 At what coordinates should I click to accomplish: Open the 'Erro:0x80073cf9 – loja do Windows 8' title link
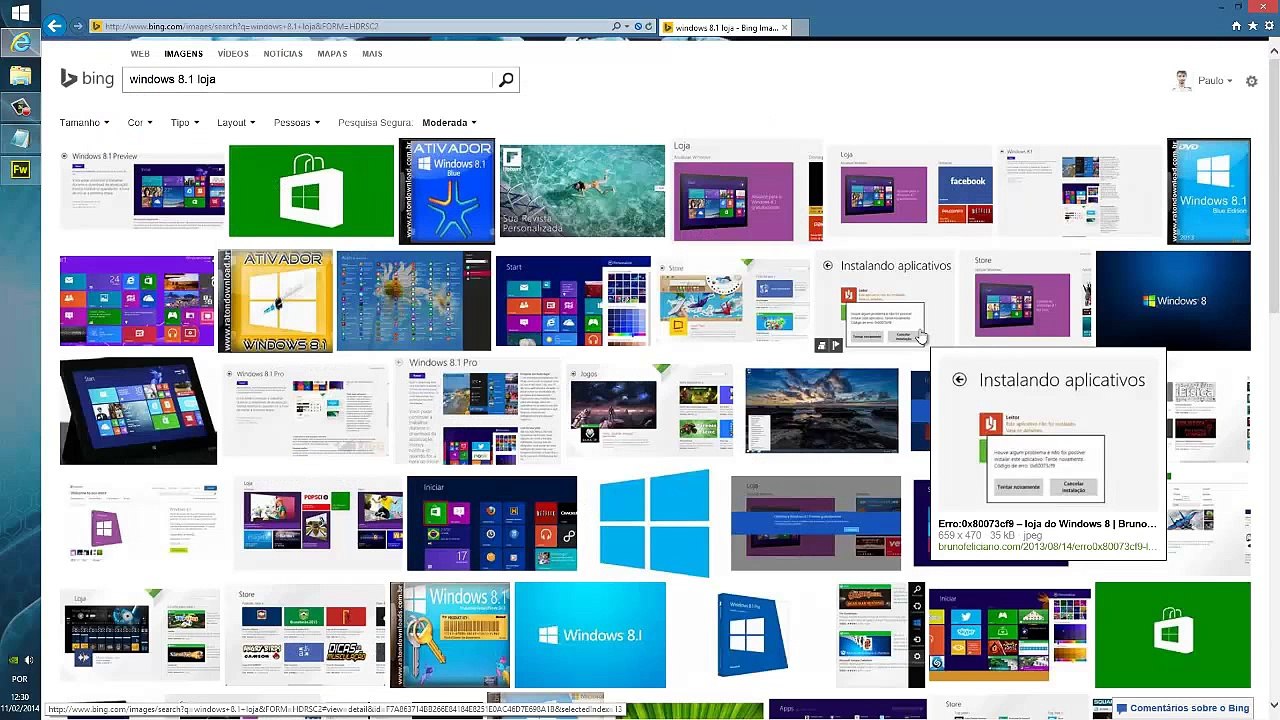(1047, 524)
